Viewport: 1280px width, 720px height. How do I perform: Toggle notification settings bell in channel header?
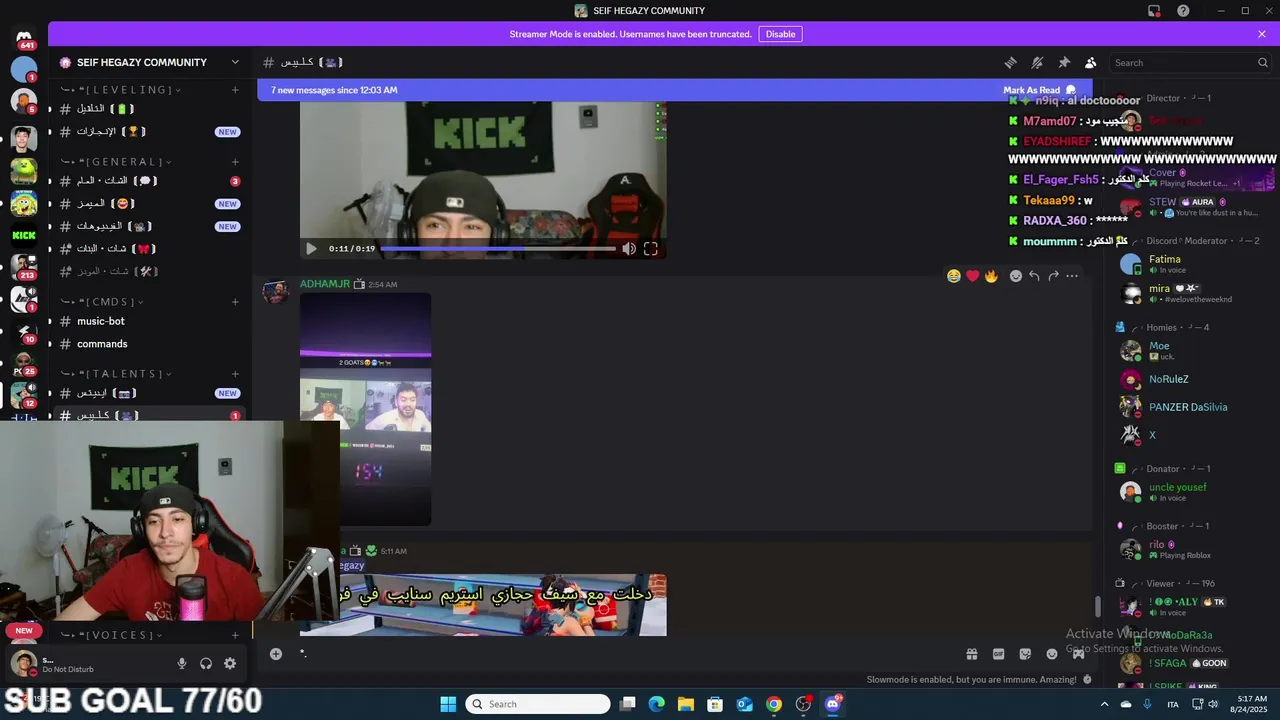[x=1037, y=62]
